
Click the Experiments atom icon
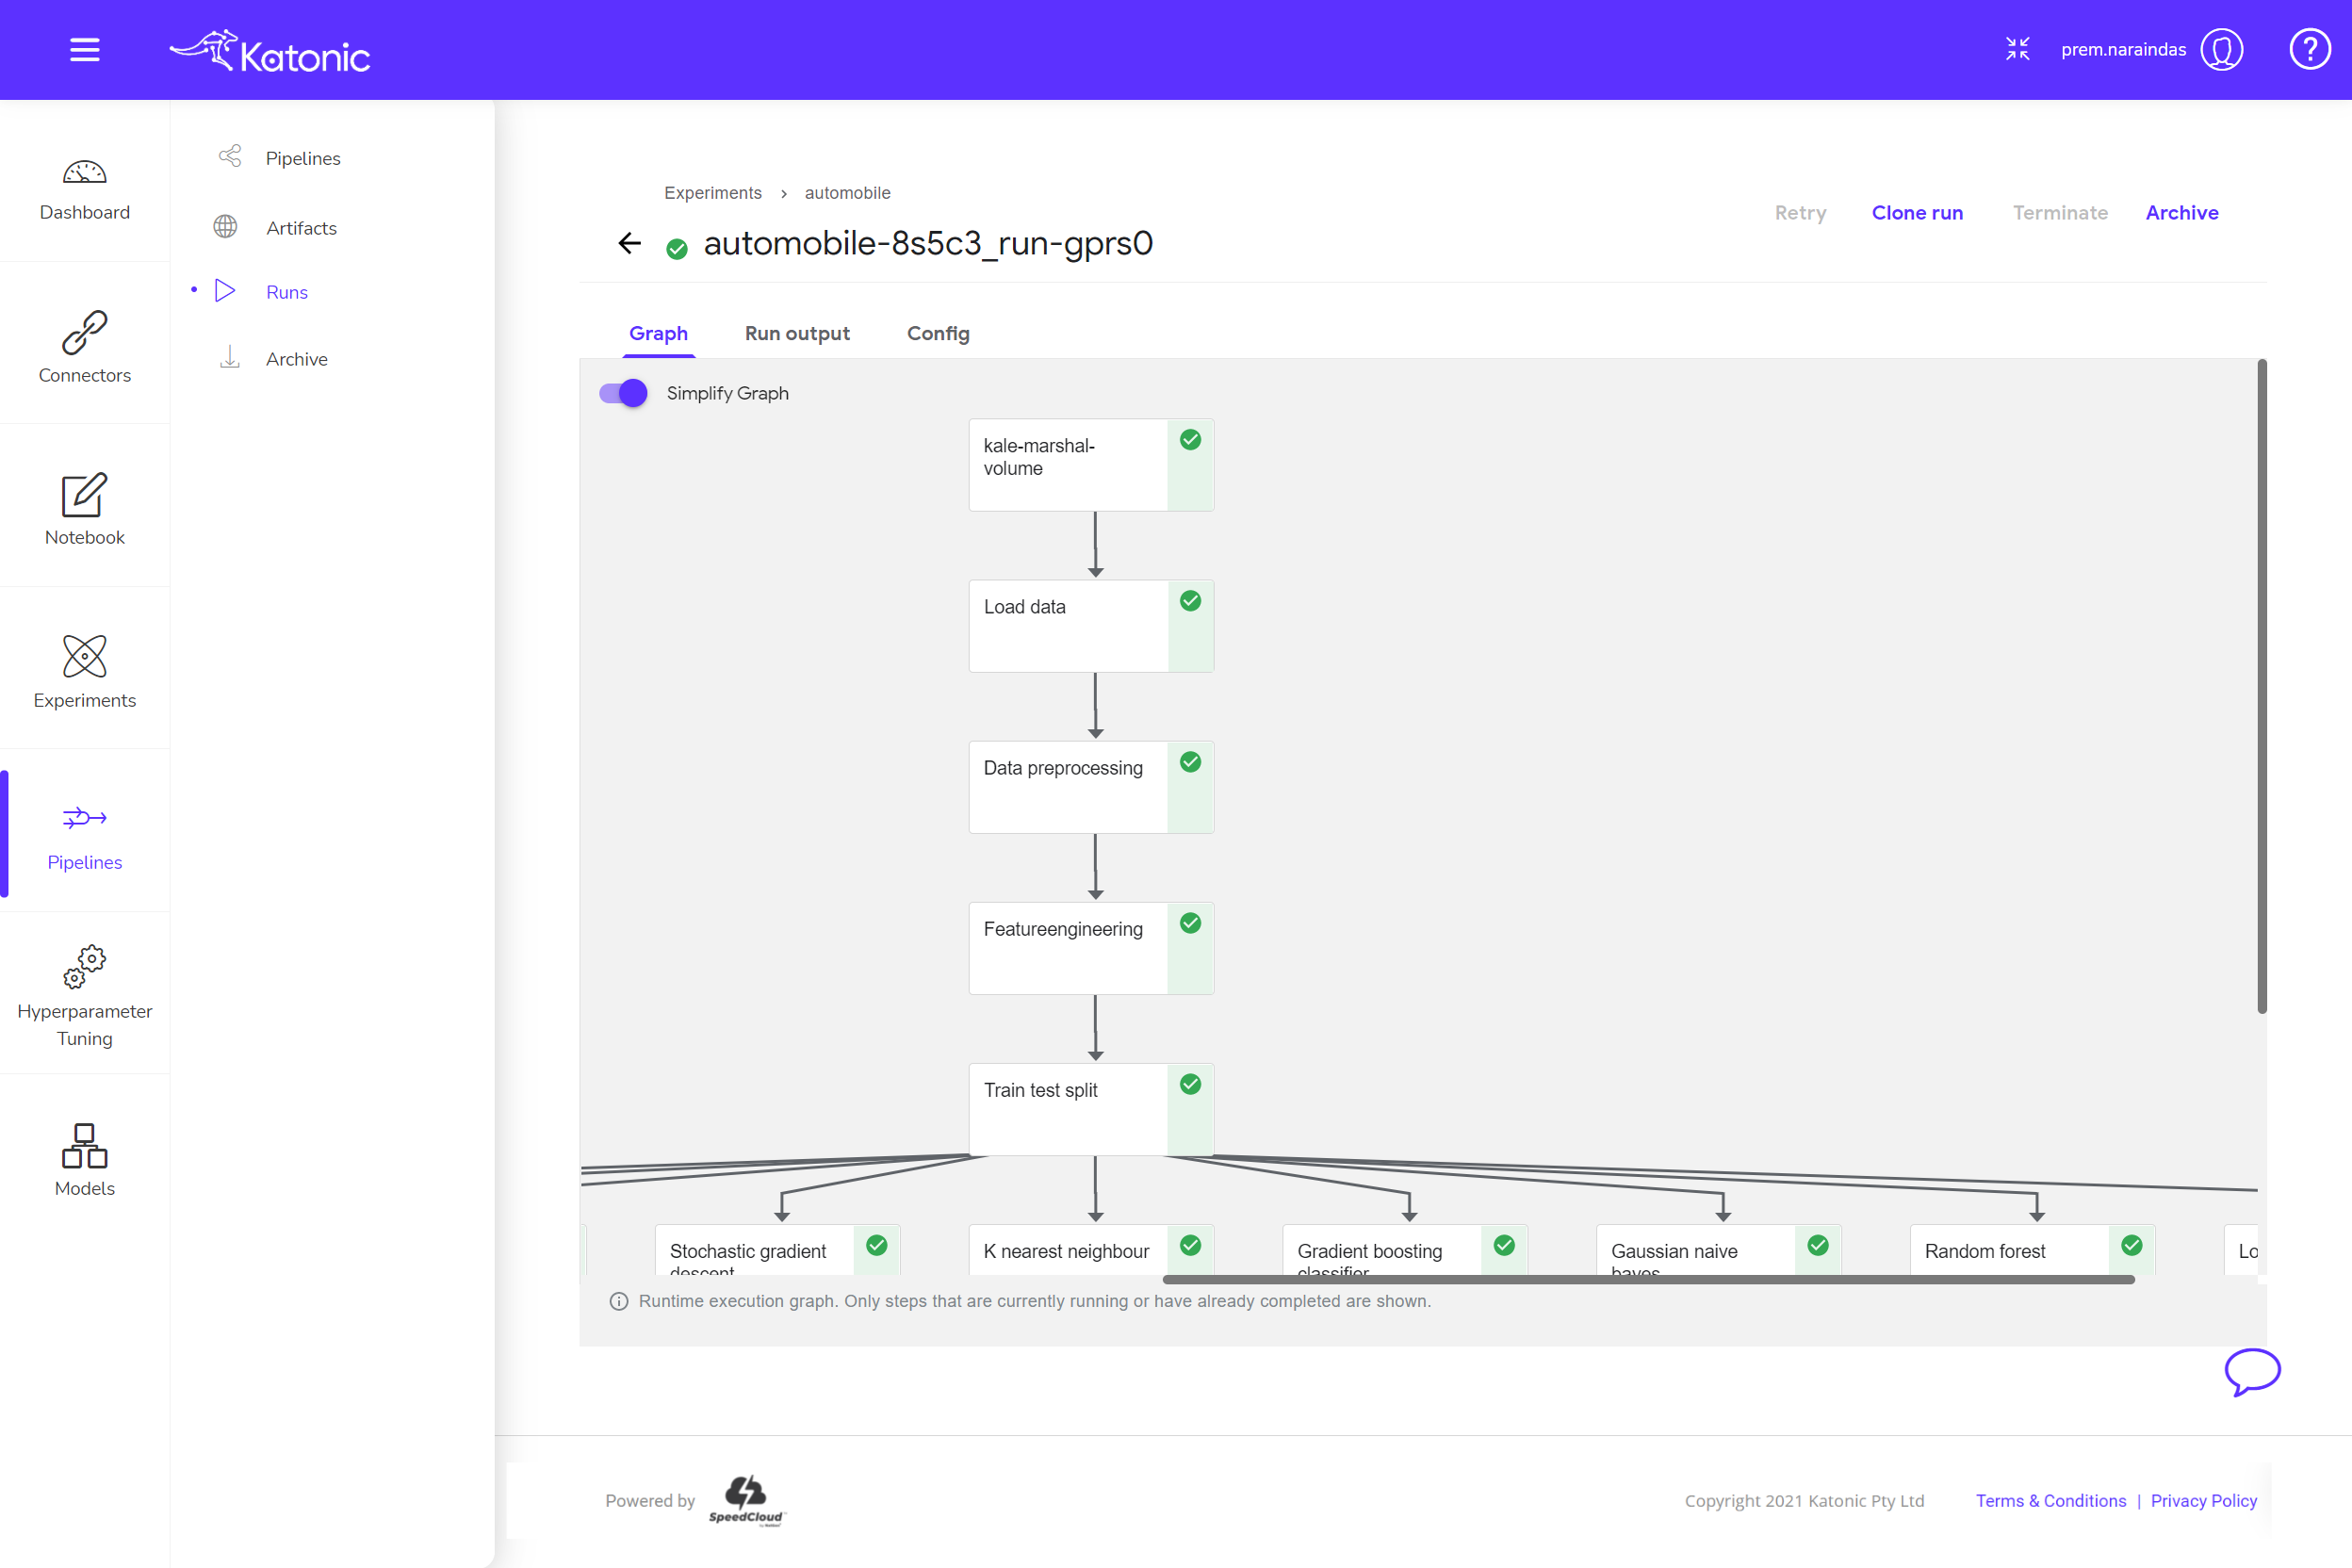(x=85, y=657)
